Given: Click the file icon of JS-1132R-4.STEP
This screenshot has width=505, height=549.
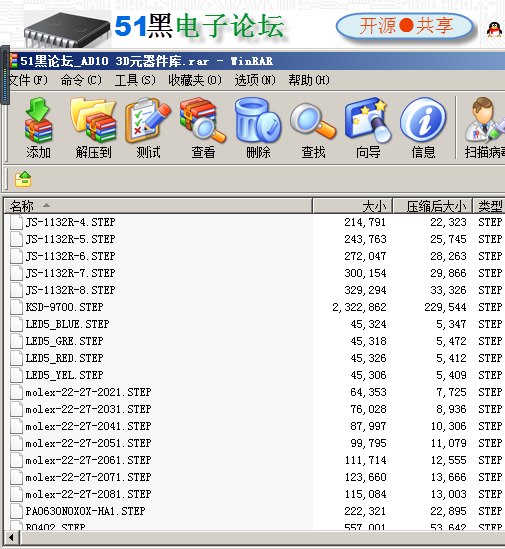Looking at the screenshot, I should [x=16, y=222].
